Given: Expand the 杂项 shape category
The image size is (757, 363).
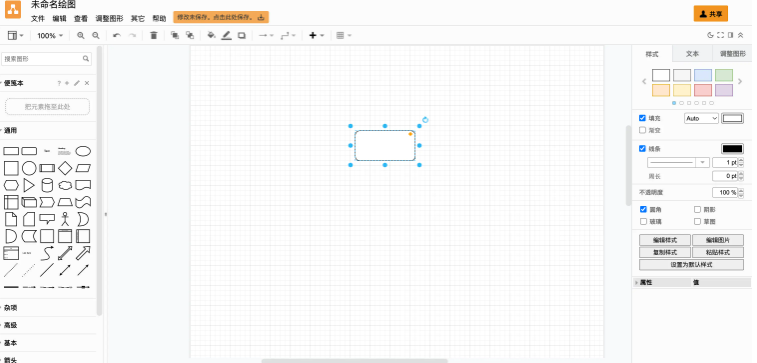Looking at the screenshot, I should tap(11, 307).
